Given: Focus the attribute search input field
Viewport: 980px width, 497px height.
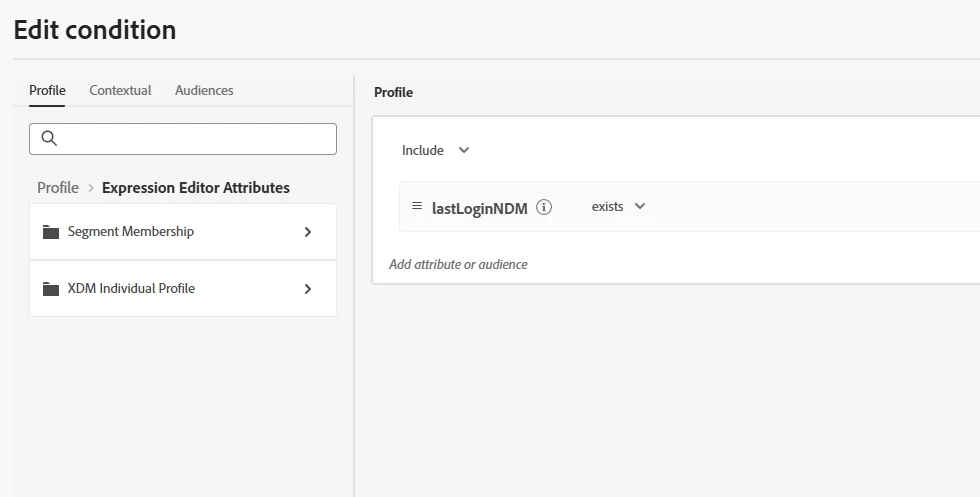Looking at the screenshot, I should 195,139.
